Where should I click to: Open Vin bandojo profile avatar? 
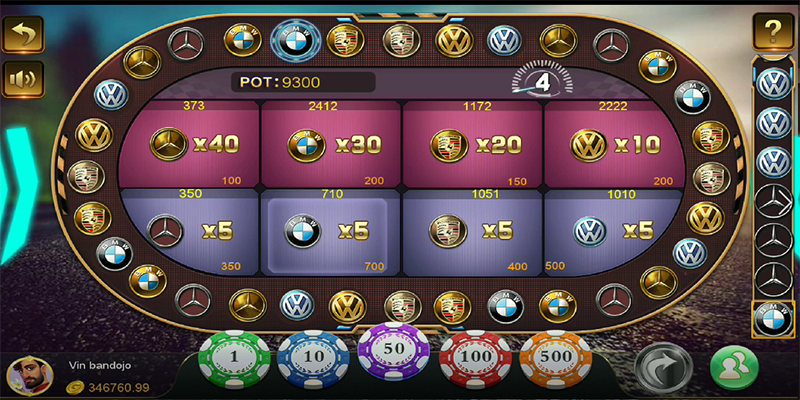coord(30,376)
